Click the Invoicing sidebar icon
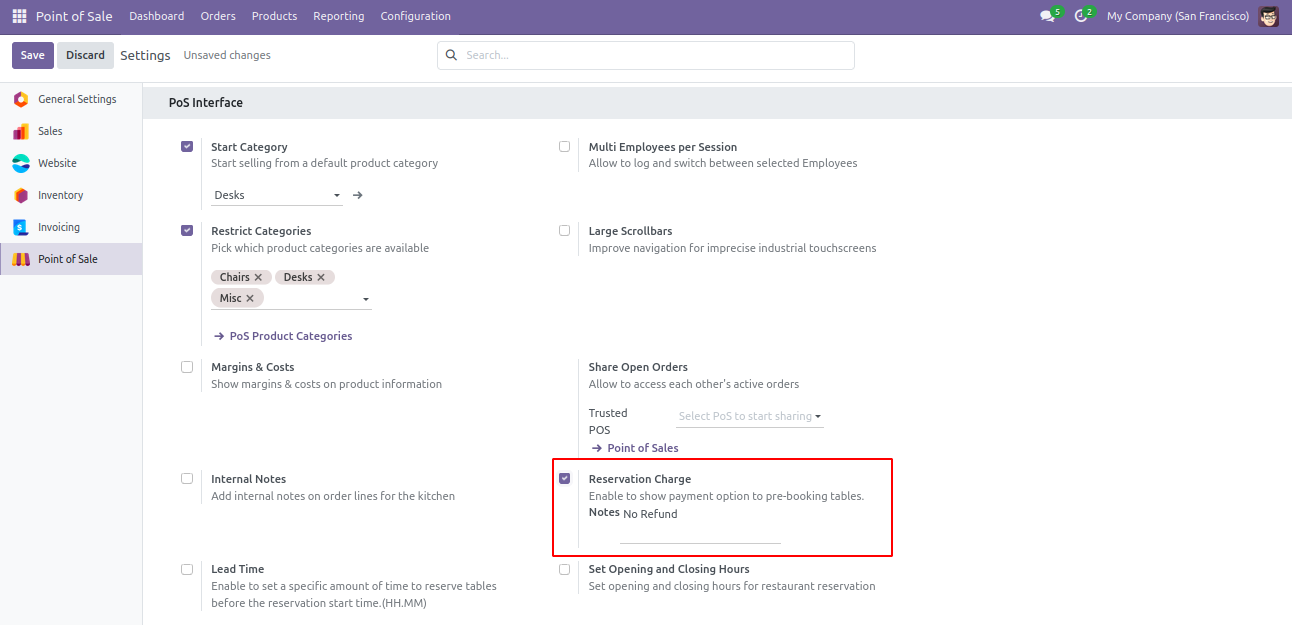 click(20, 227)
